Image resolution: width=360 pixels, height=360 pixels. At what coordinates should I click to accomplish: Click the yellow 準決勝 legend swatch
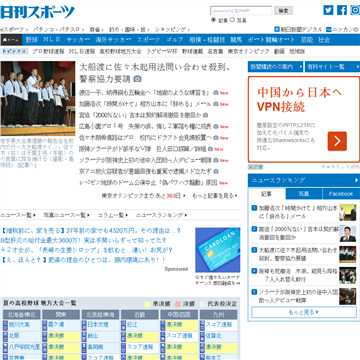point(147,304)
